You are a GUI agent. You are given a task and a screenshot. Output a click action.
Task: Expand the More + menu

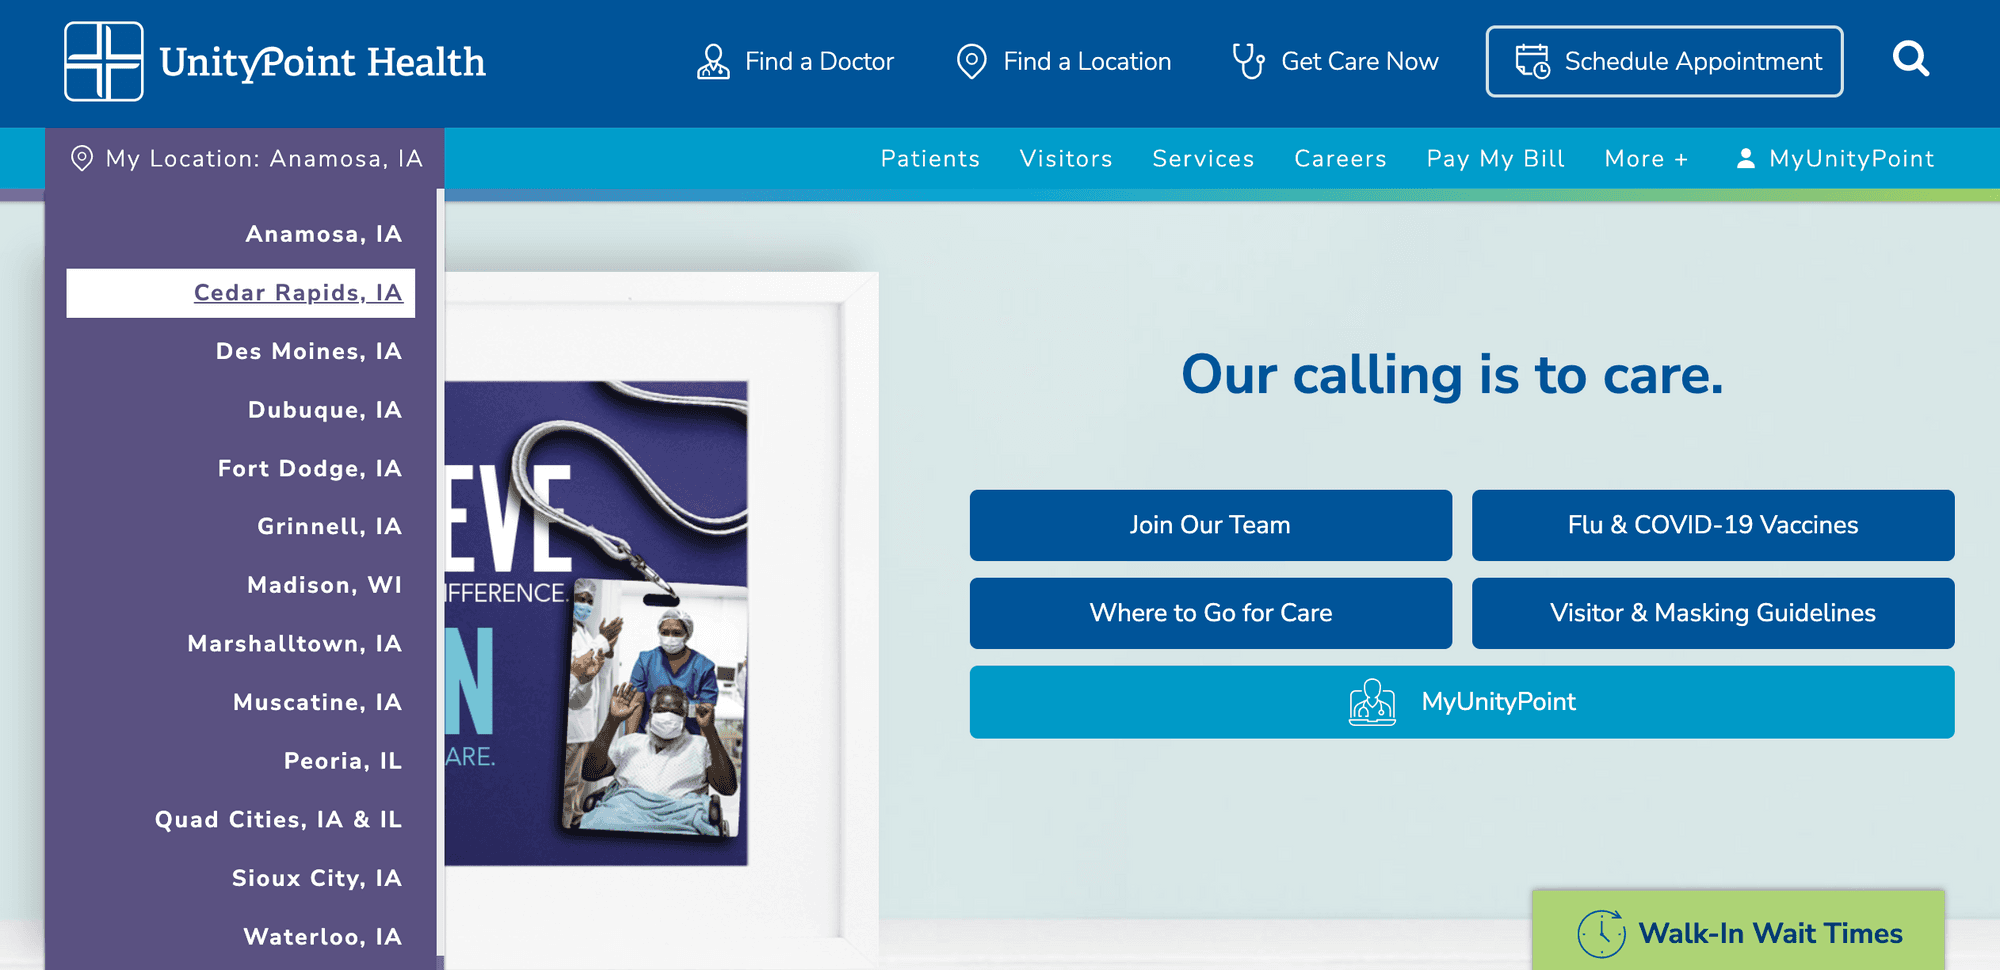pos(1645,159)
